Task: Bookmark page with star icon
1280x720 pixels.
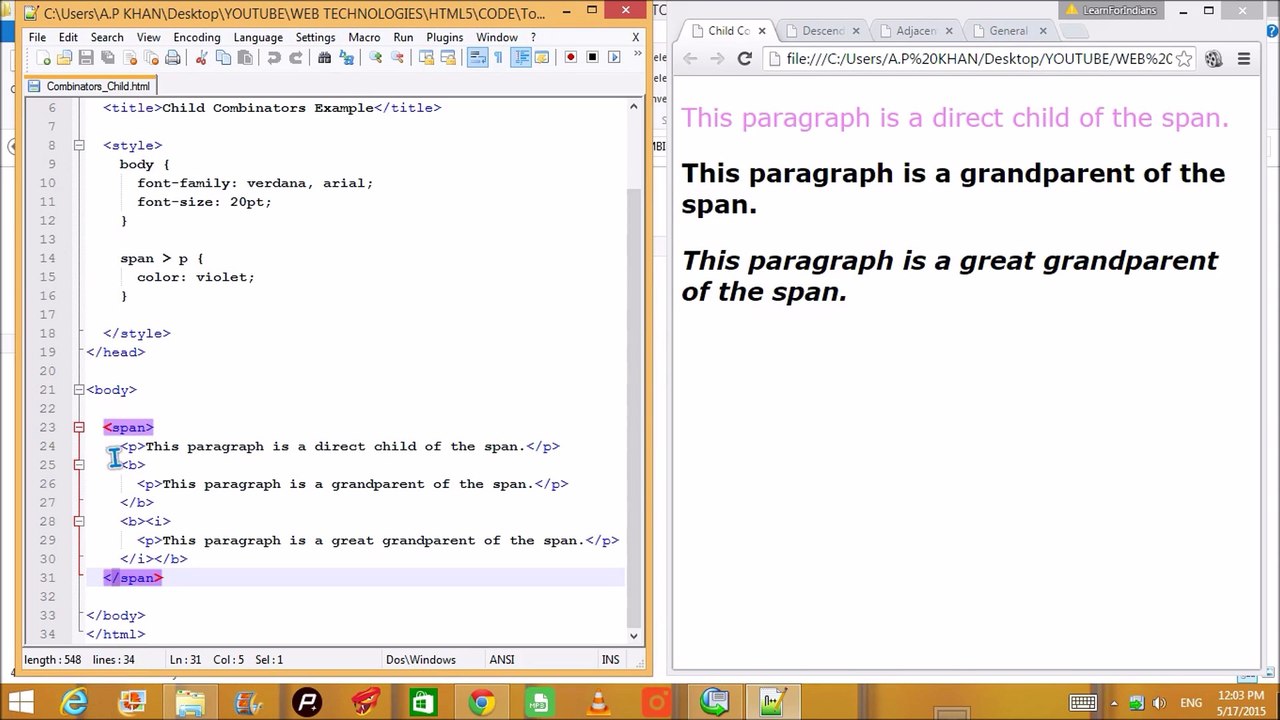Action: (x=1184, y=59)
